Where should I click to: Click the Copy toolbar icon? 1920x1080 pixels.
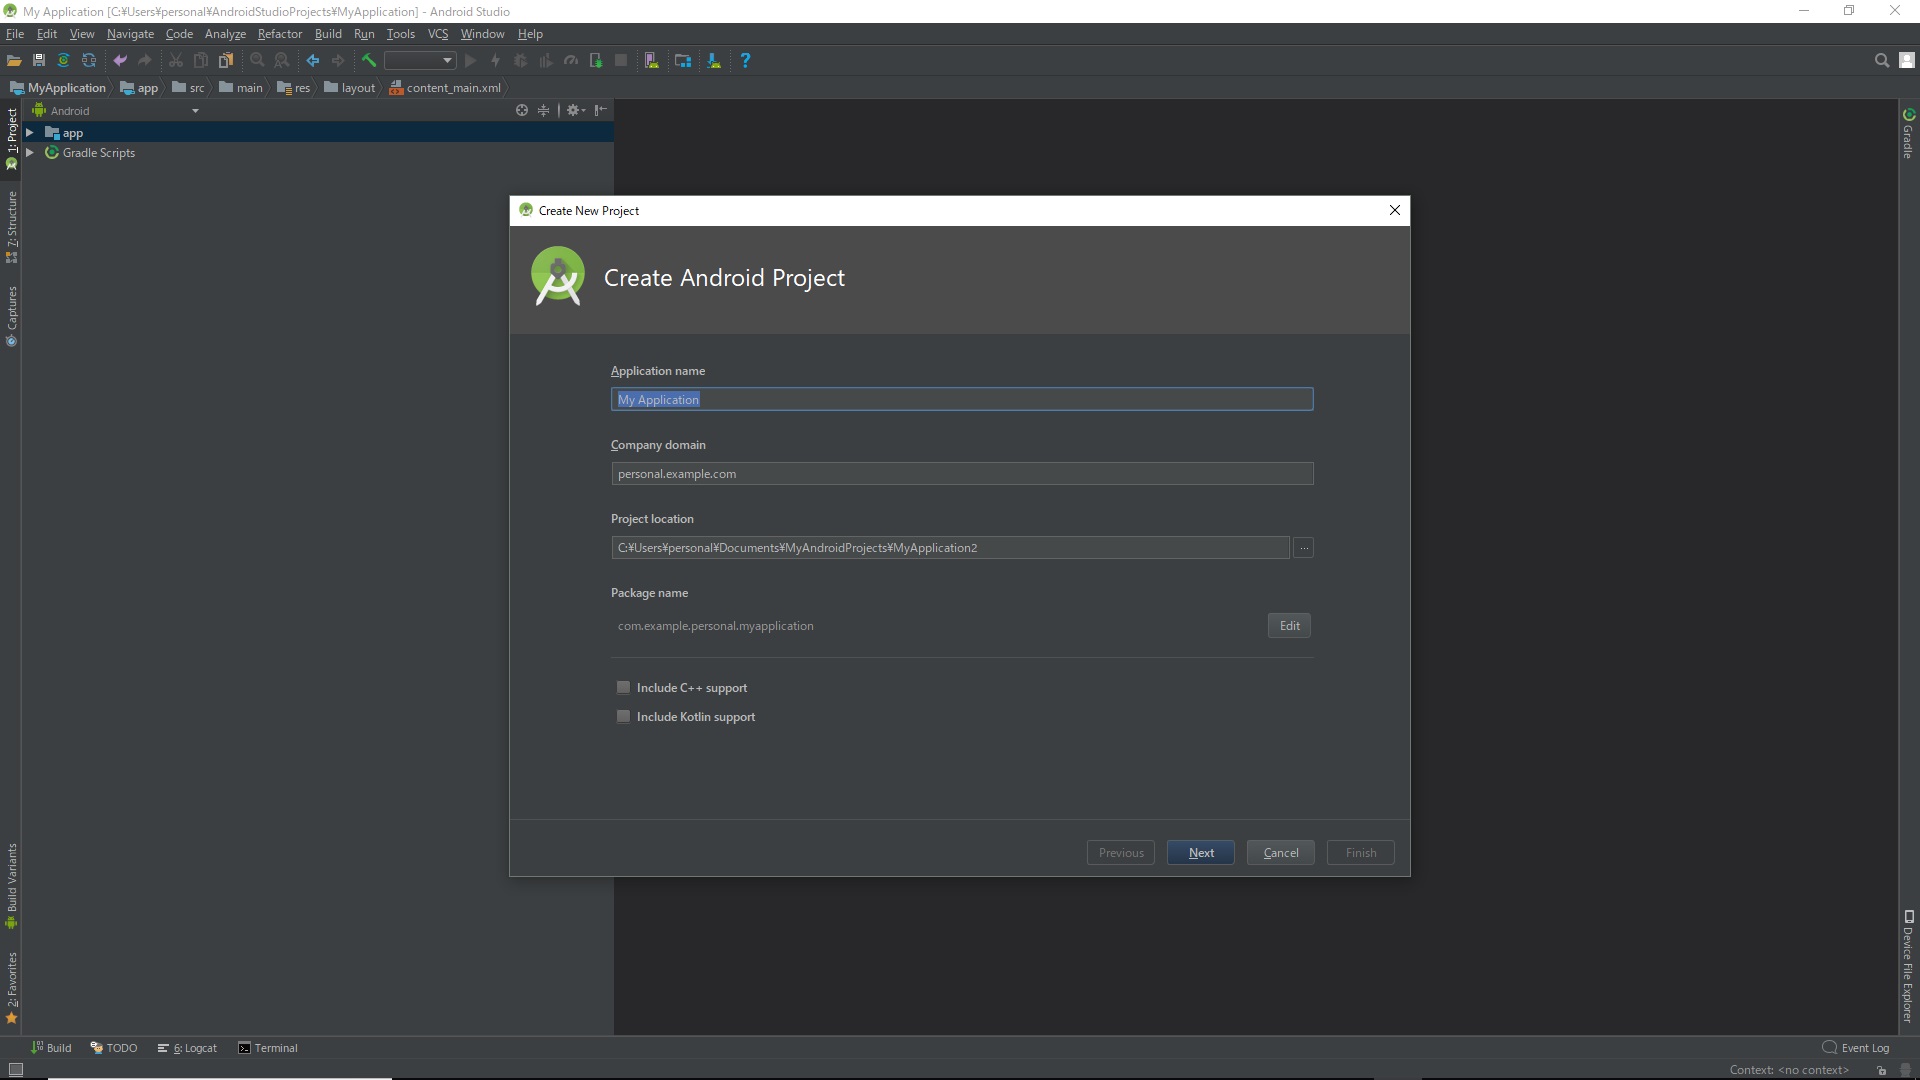(x=201, y=61)
